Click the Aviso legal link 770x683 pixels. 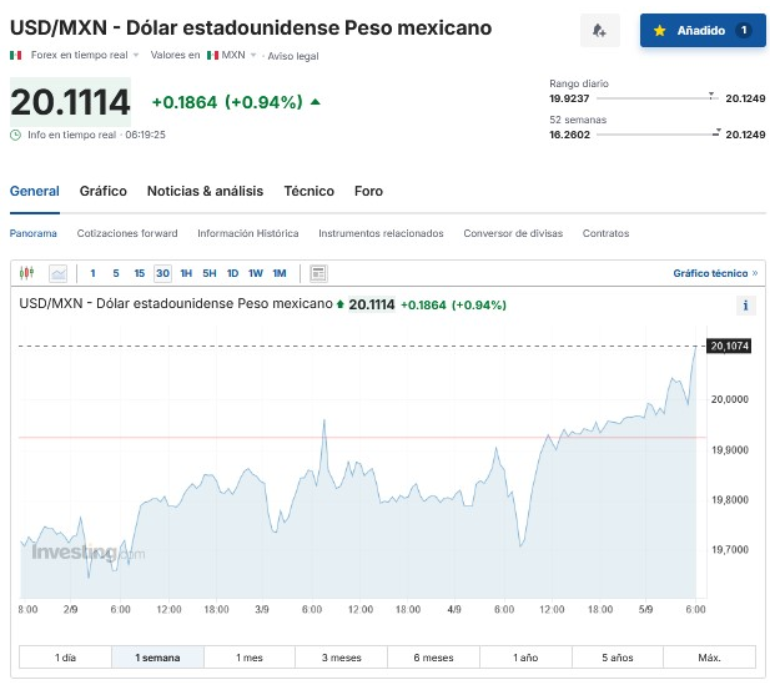click(x=293, y=56)
